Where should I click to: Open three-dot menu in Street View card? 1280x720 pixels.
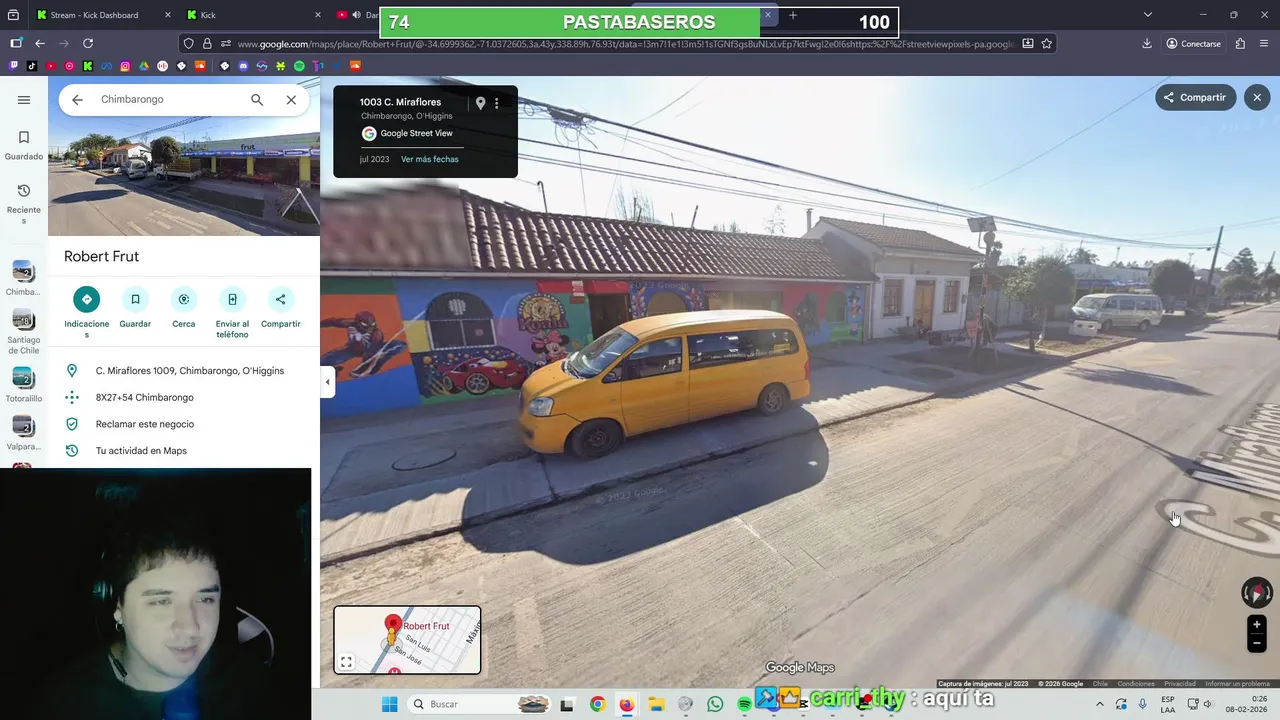496,103
